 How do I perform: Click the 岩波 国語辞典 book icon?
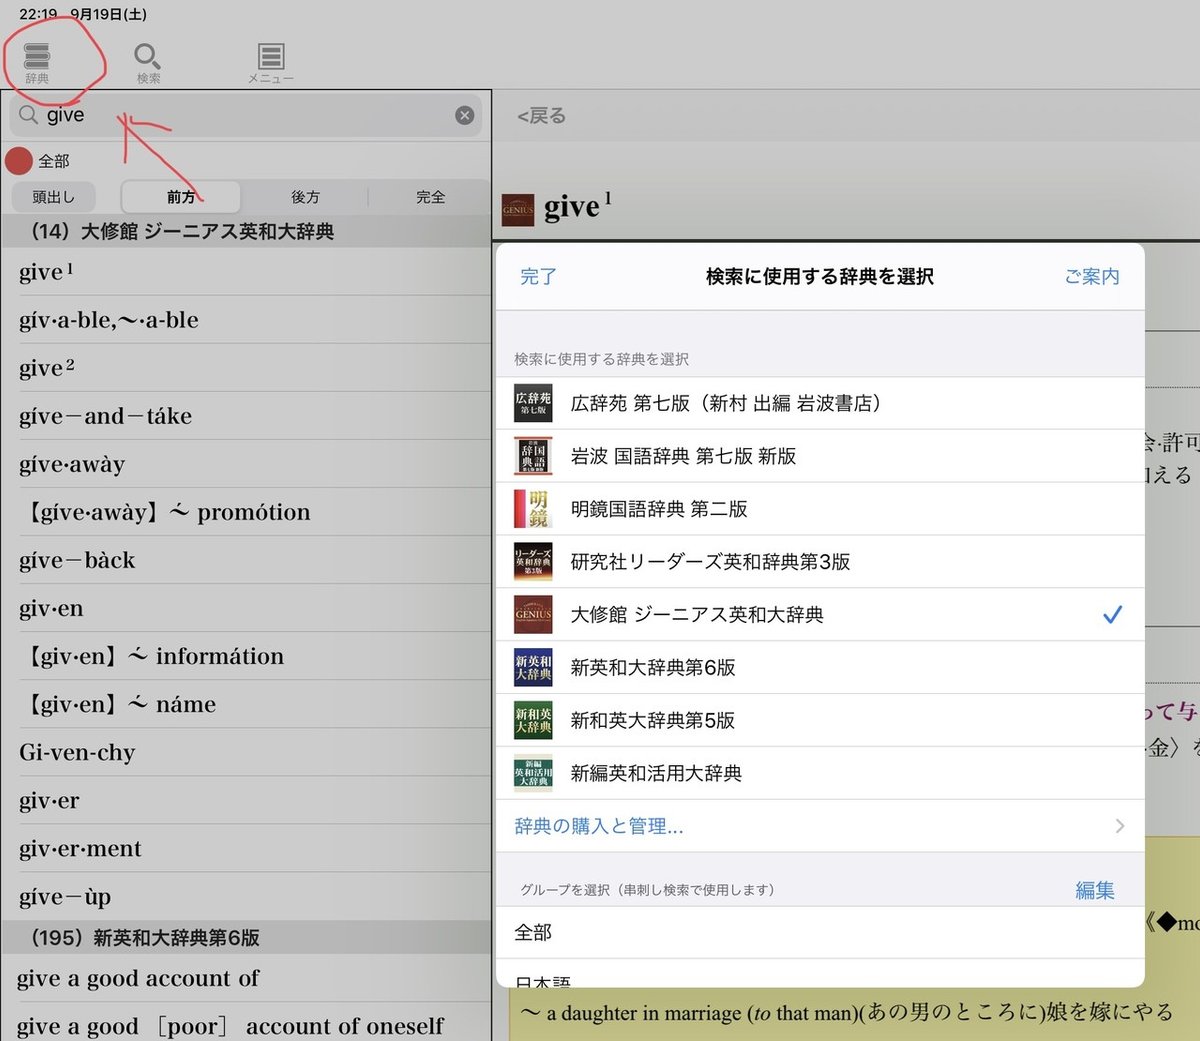tap(533, 456)
